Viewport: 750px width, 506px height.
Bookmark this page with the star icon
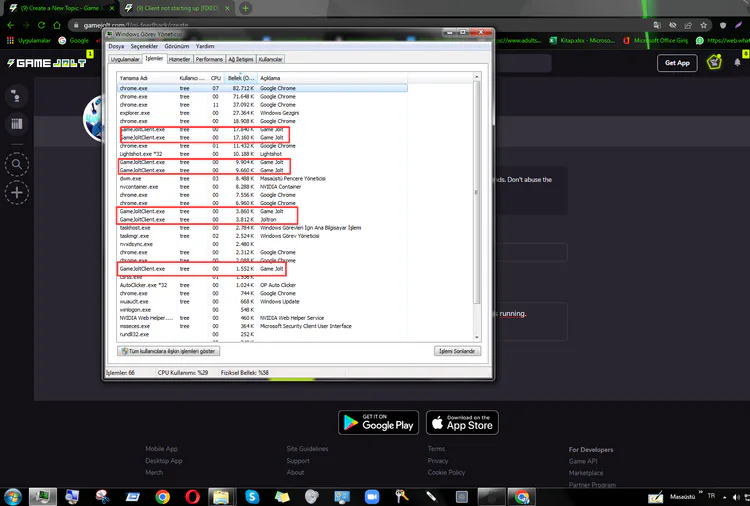[x=703, y=25]
